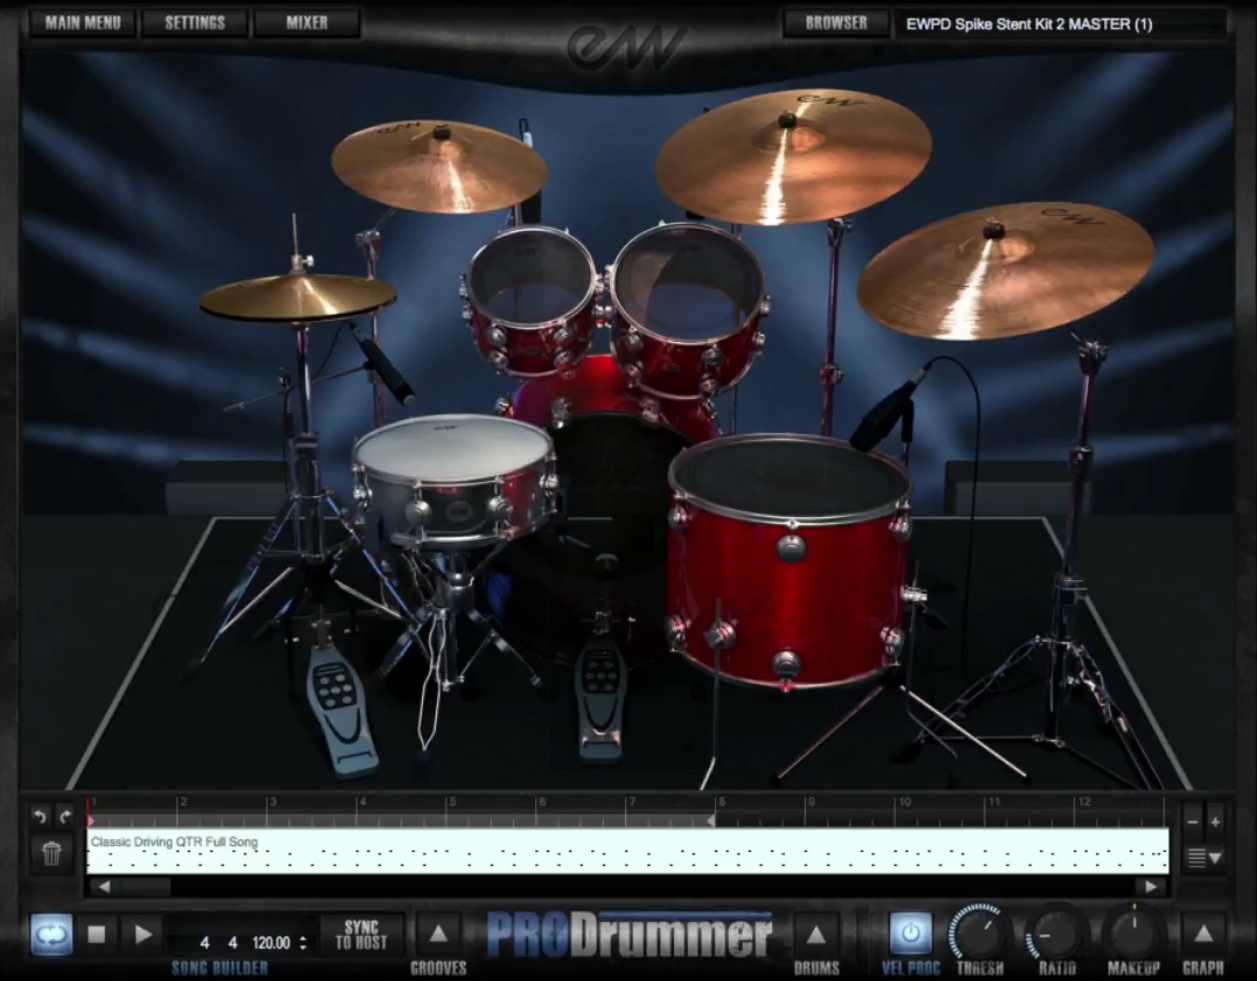Open the timeline list options dropdown

click(1203, 857)
